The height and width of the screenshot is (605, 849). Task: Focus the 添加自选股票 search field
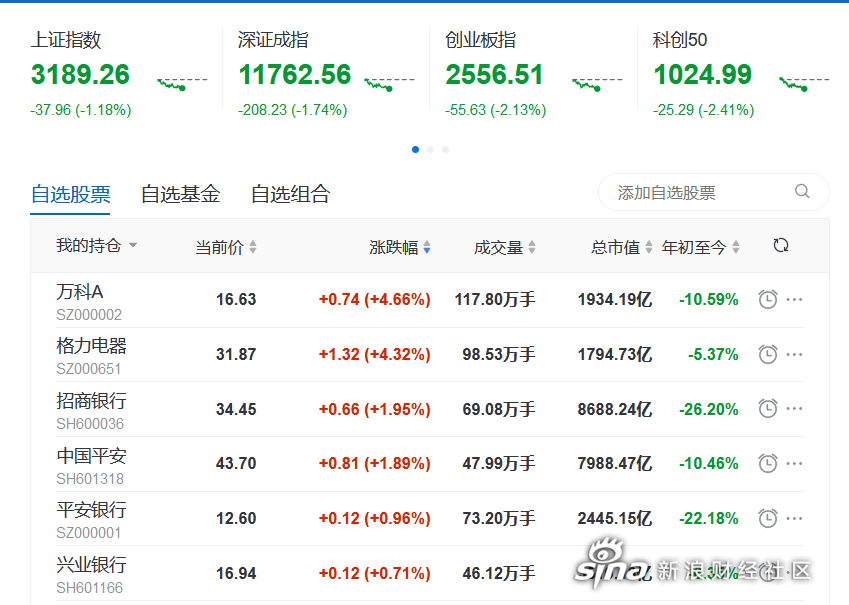pyautogui.click(x=714, y=192)
